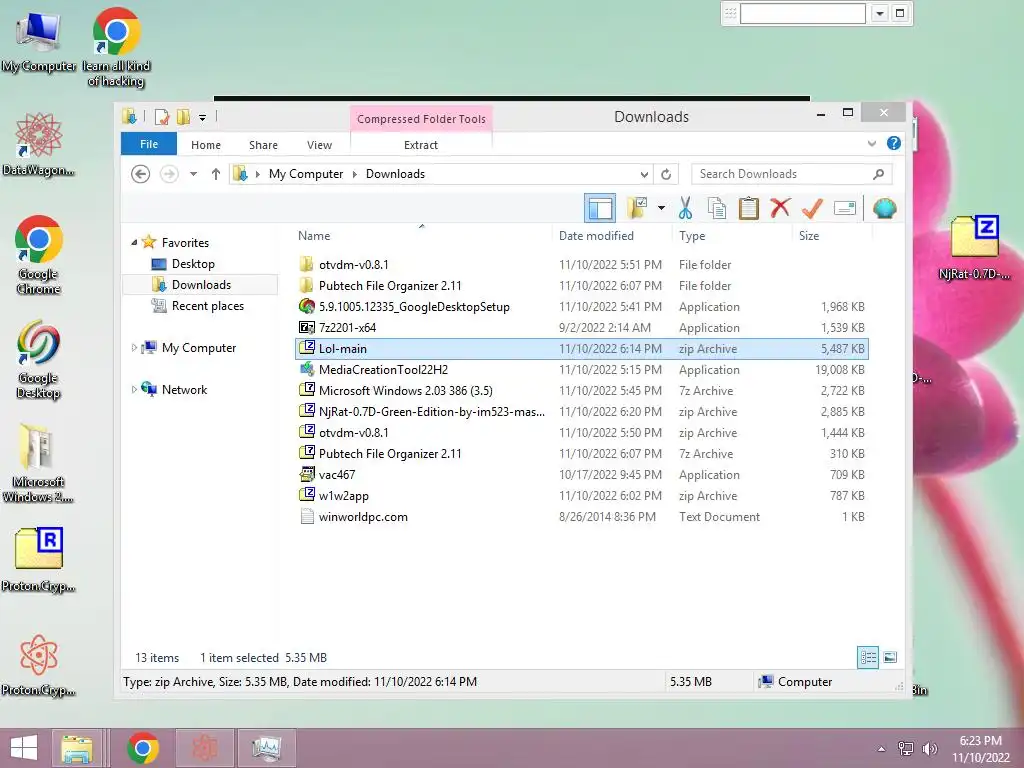Click the quick access New Folder icon
The height and width of the screenshot is (768, 1024).
coord(184,117)
